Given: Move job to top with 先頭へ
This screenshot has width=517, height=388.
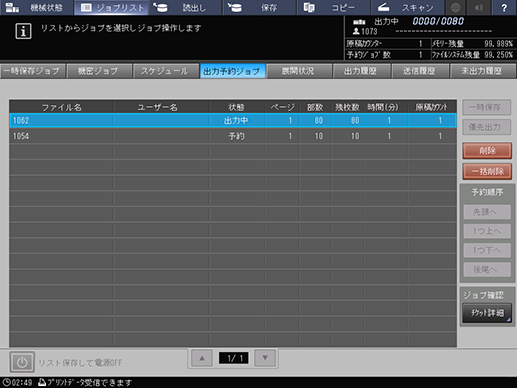Looking at the screenshot, I should tap(487, 212).
